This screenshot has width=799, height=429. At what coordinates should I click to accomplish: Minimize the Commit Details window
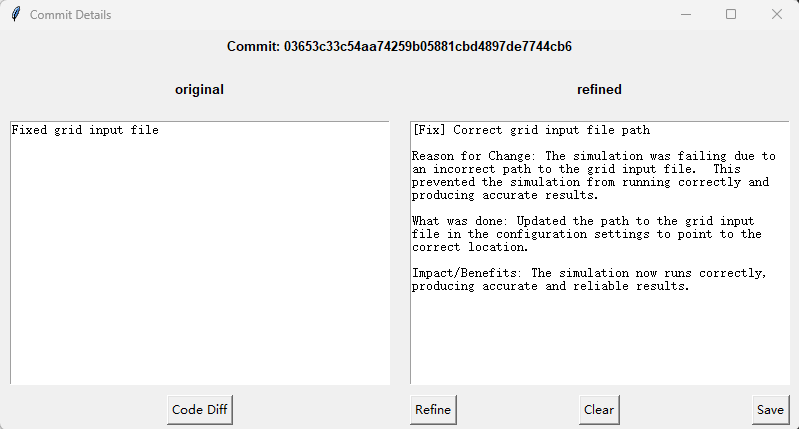pos(686,14)
